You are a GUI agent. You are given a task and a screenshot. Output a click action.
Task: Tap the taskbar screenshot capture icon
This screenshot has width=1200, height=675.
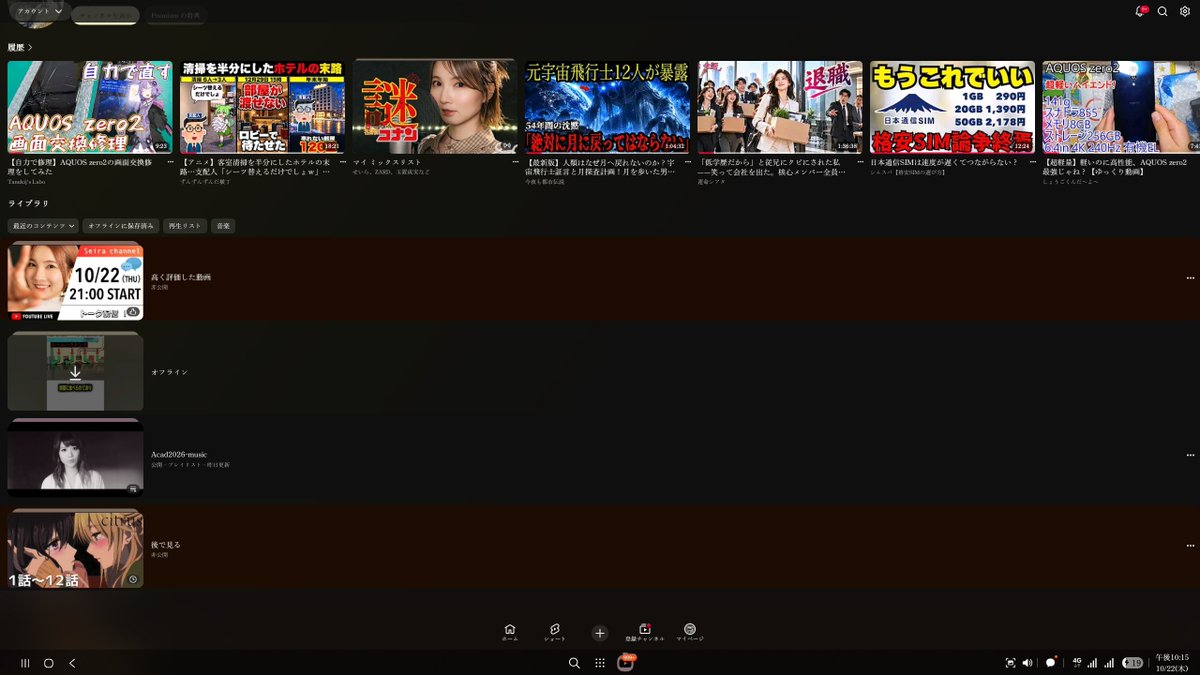(1010, 663)
